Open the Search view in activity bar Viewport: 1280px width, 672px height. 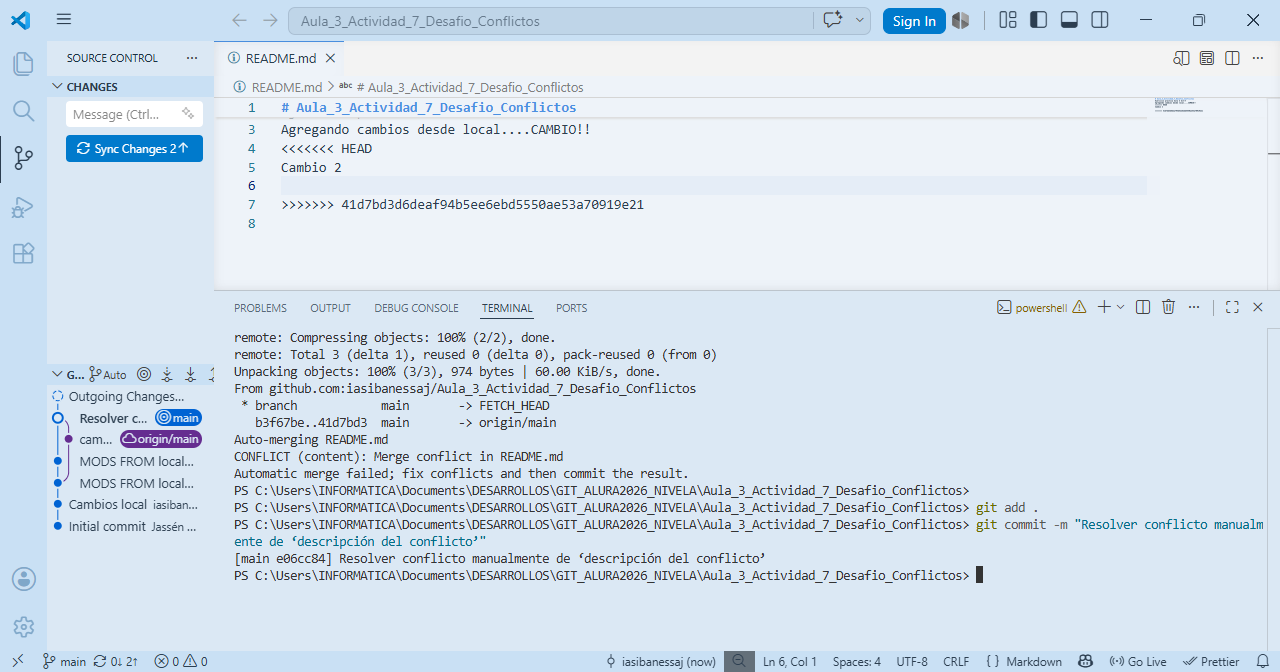(23, 110)
